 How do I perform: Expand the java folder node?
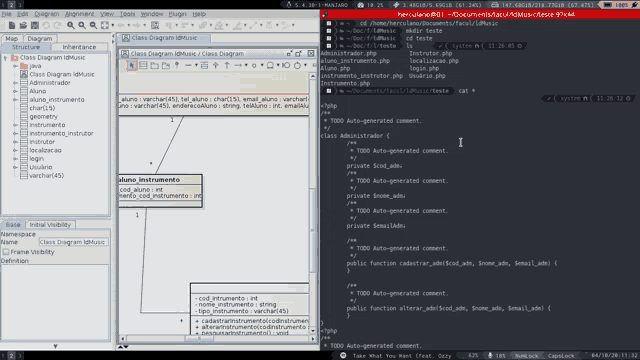[16, 66]
